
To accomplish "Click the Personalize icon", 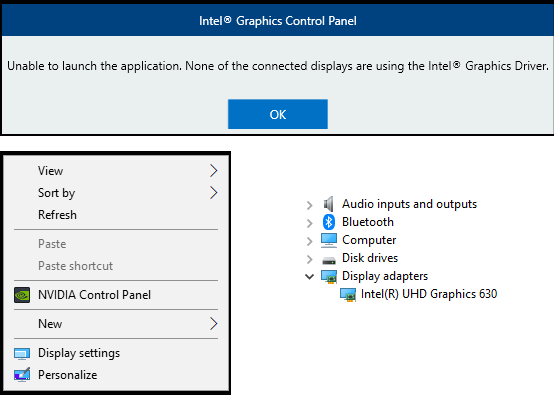I will coord(22,375).
